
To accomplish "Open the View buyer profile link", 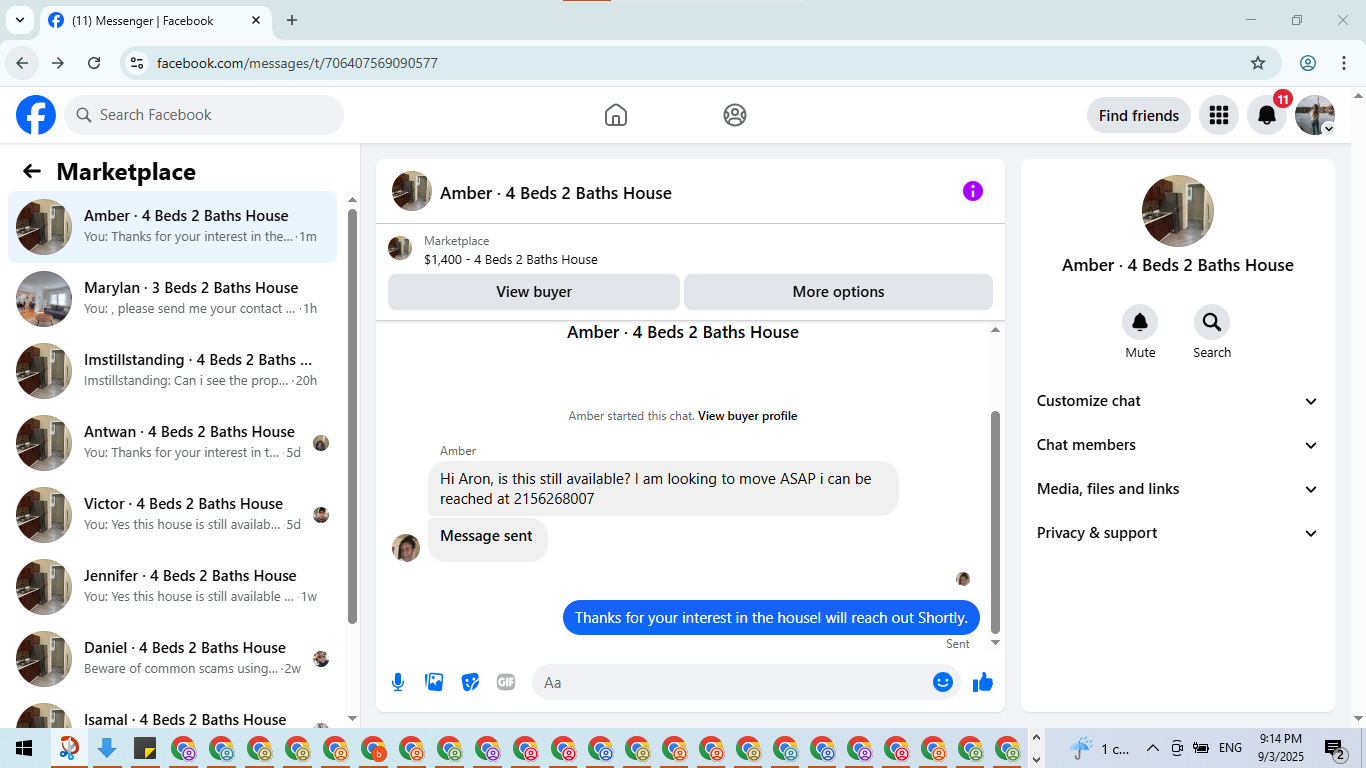I will pos(747,416).
